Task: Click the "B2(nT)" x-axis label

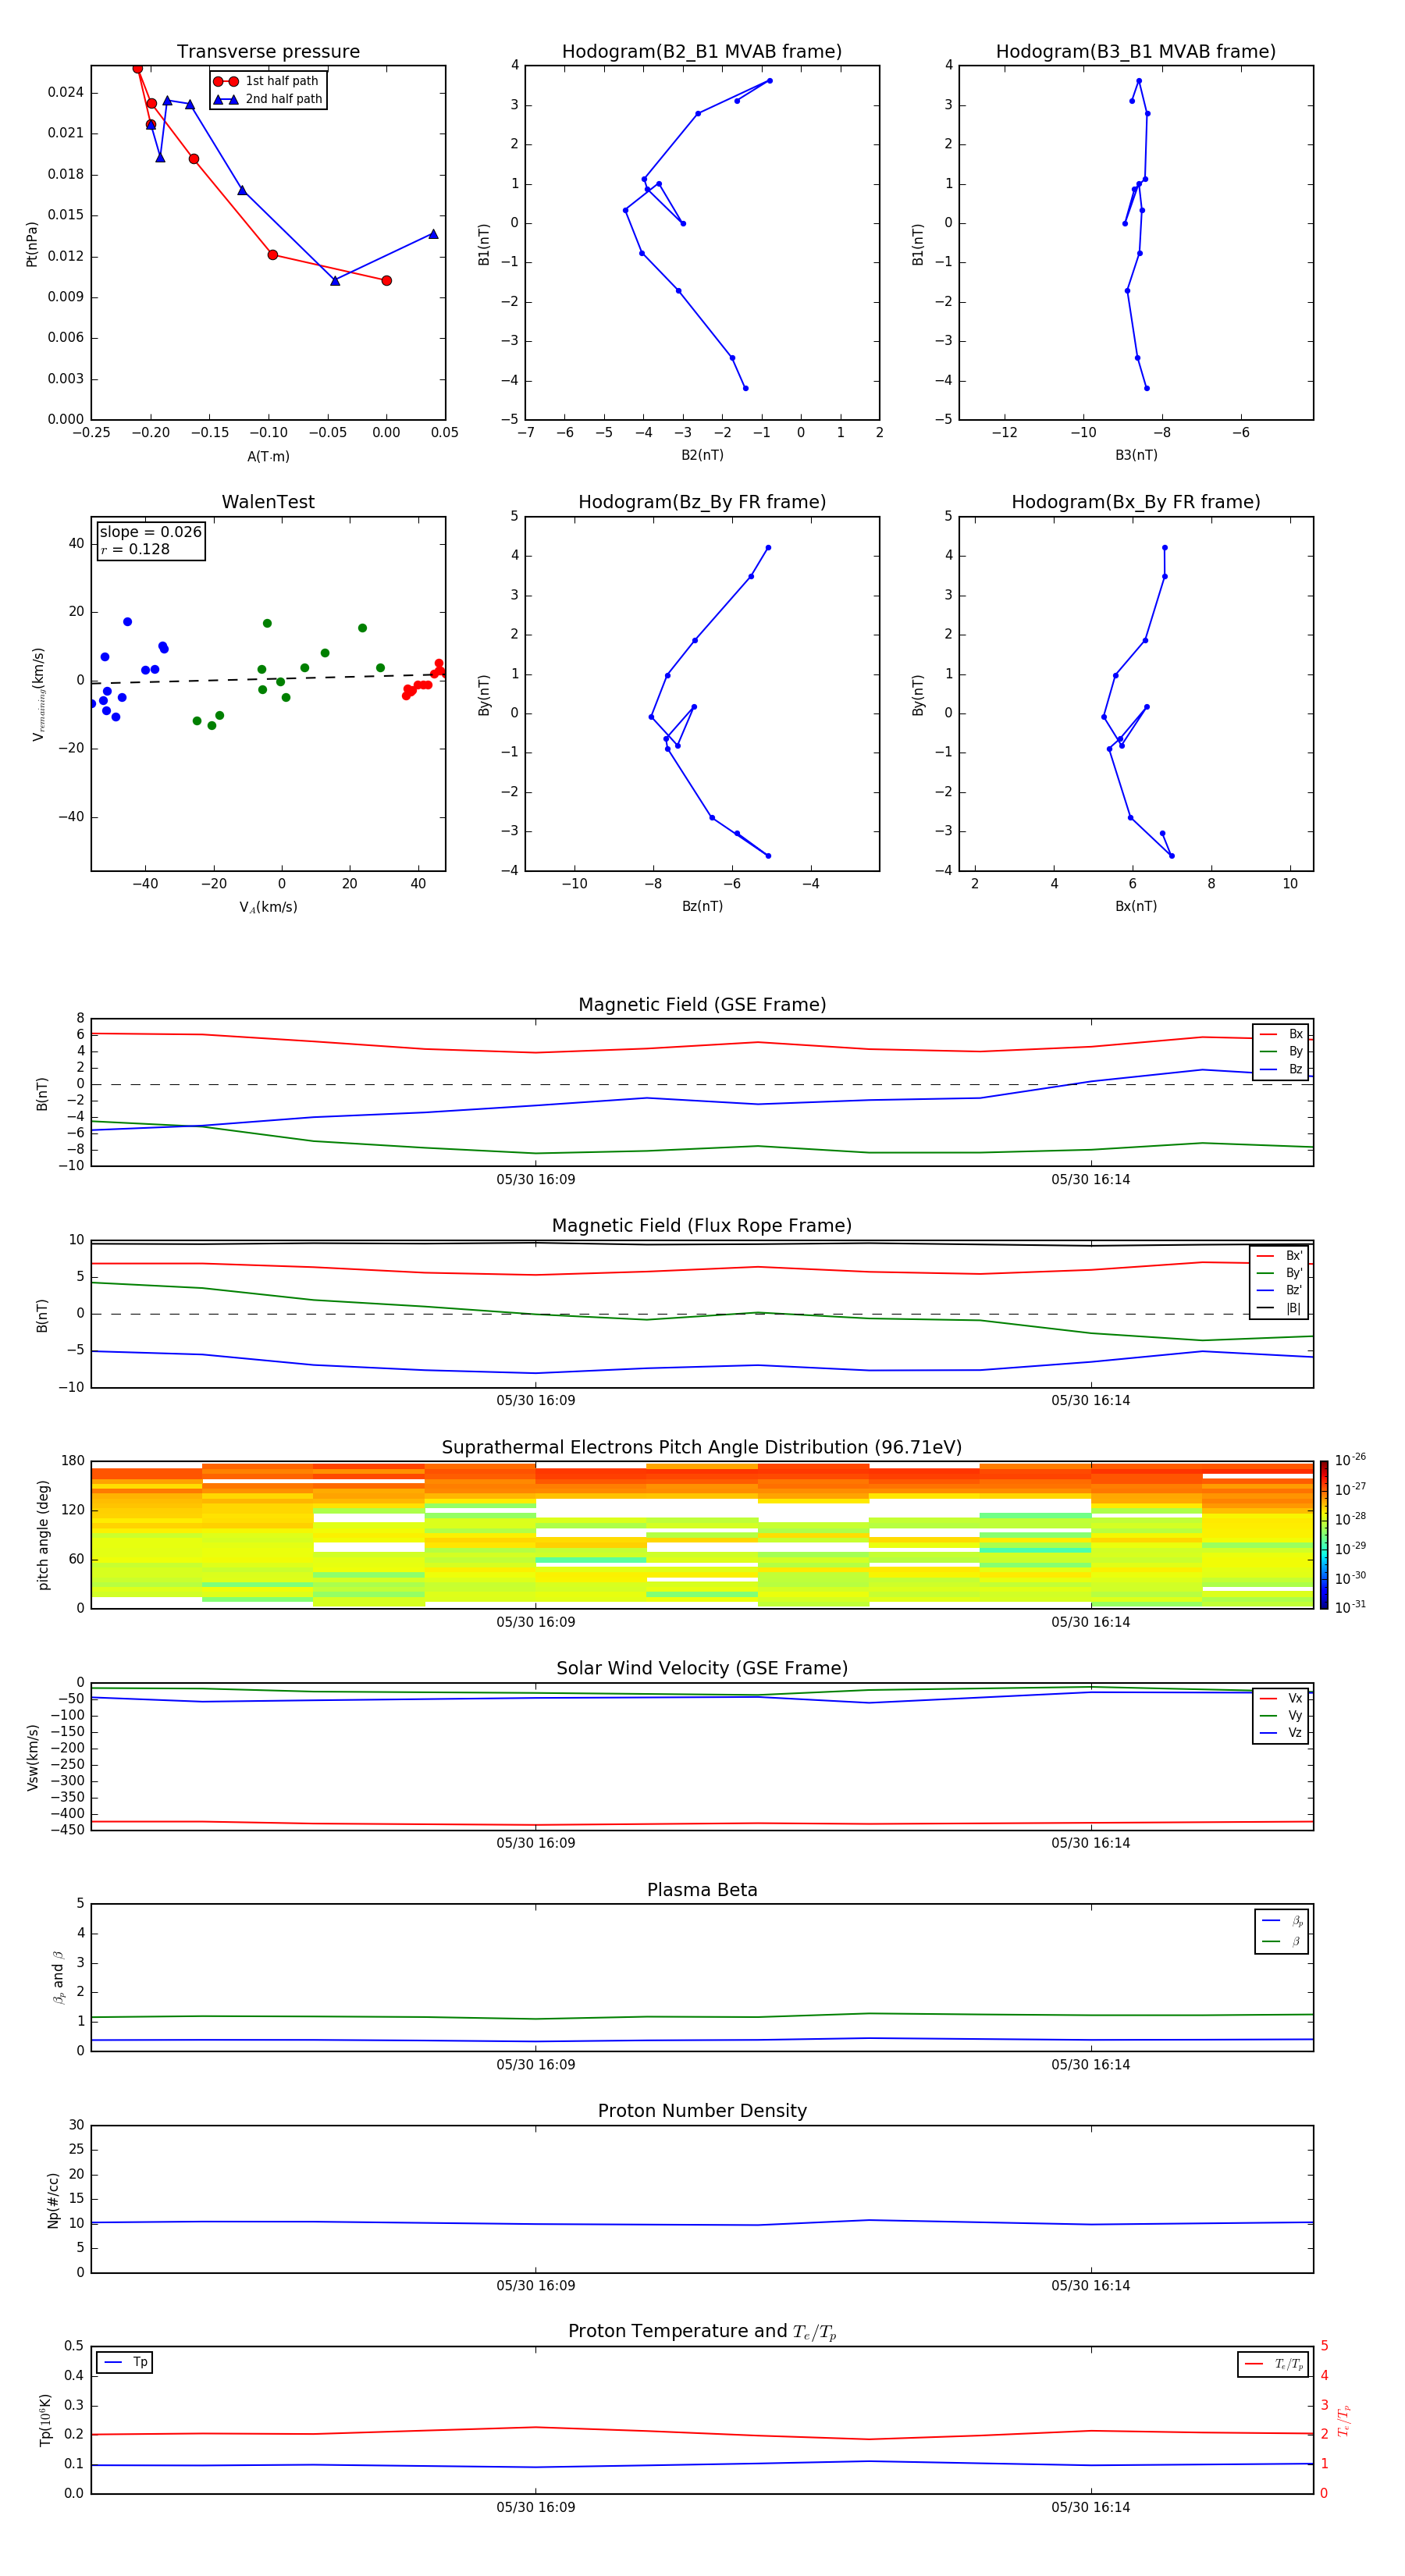Action: point(702,455)
